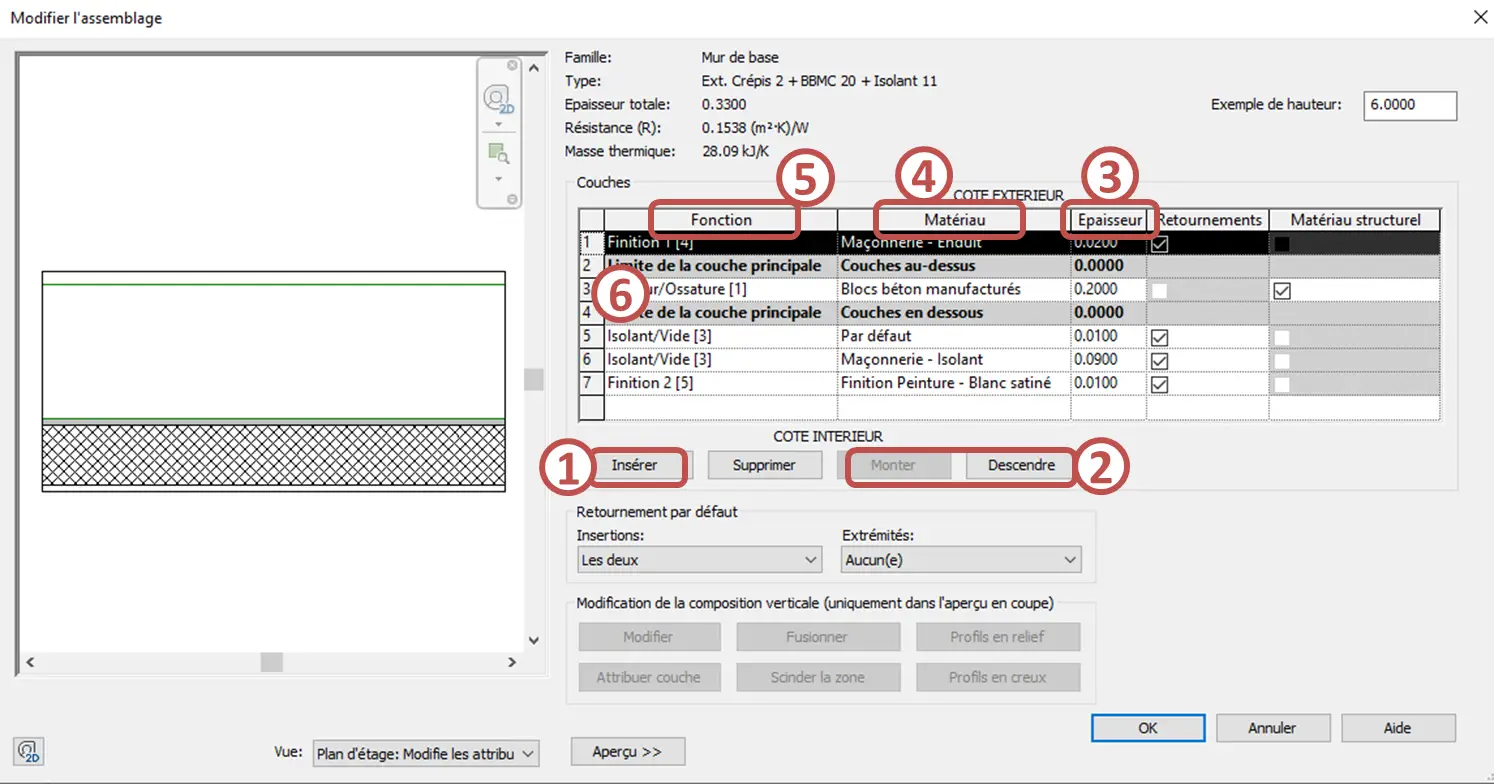
Task: Check Retournements for the Blocs béton manufacturés row
Action: point(1160,290)
